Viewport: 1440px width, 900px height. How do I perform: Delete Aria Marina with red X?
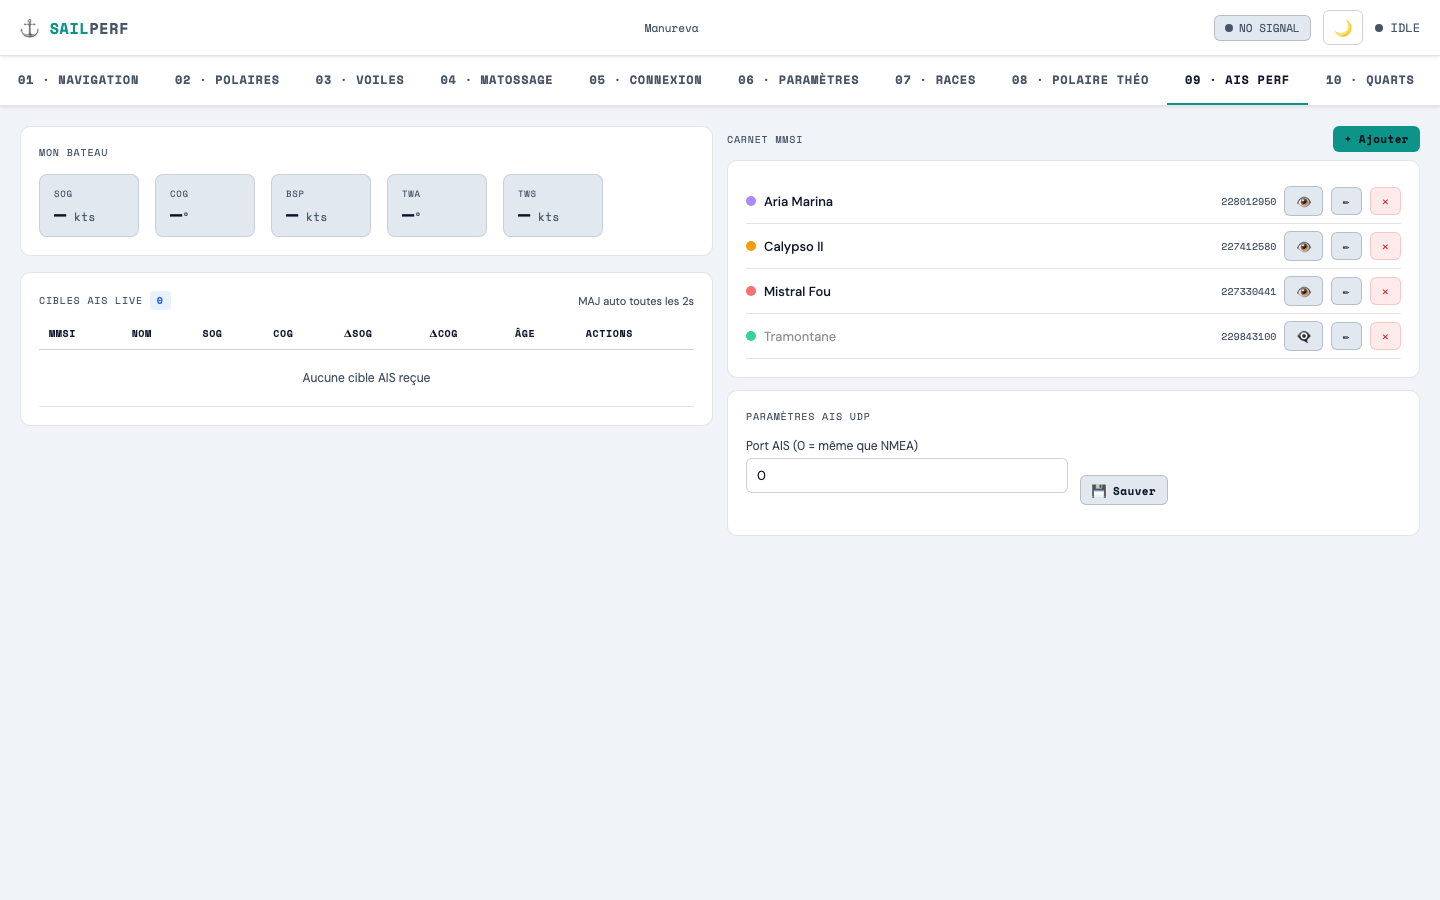click(1385, 201)
